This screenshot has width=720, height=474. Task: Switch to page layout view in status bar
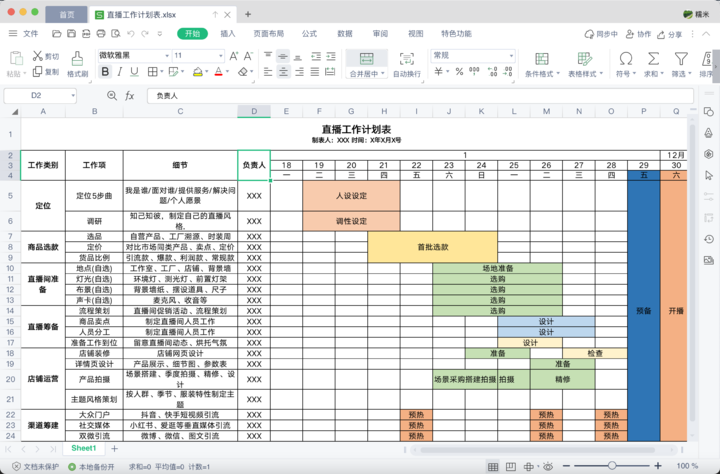pos(511,467)
